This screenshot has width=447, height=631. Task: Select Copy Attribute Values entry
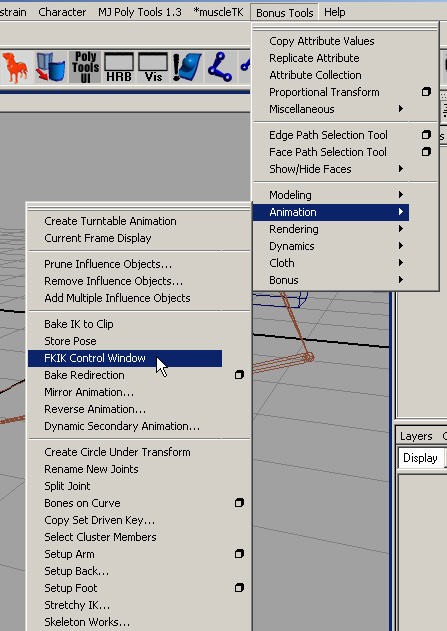[x=322, y=41]
